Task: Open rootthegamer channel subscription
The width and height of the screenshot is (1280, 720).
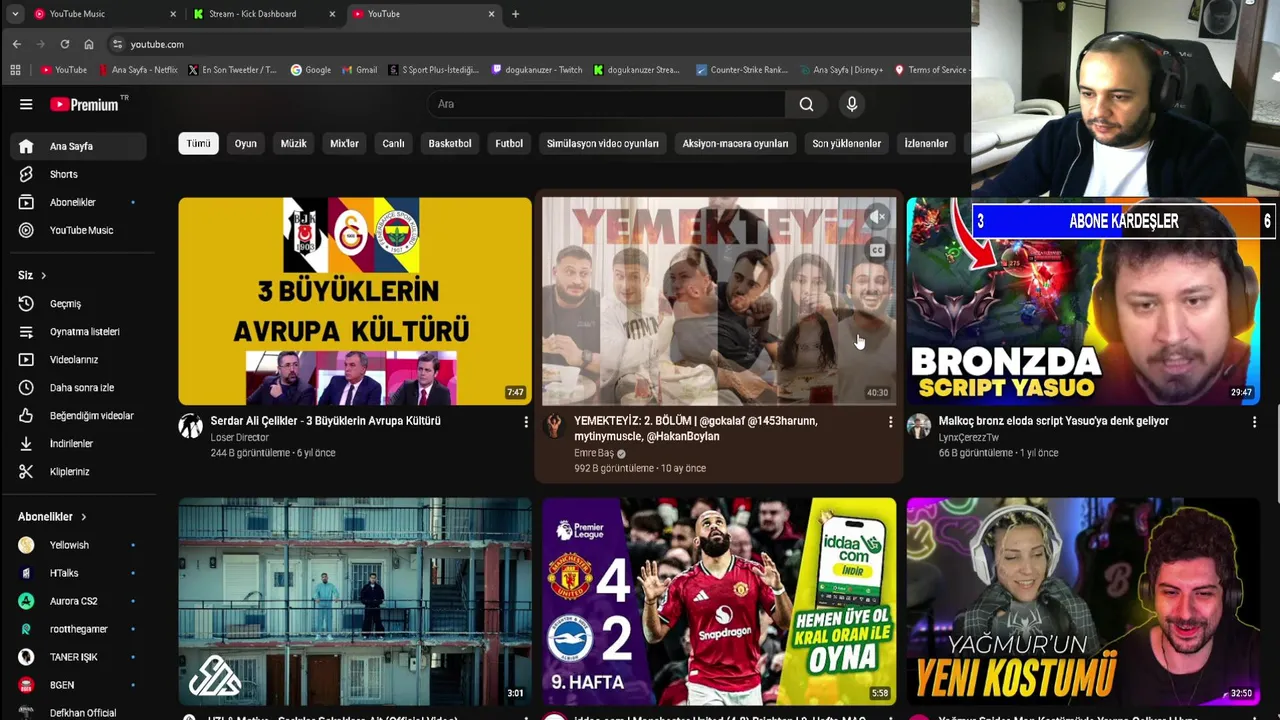Action: (x=78, y=629)
